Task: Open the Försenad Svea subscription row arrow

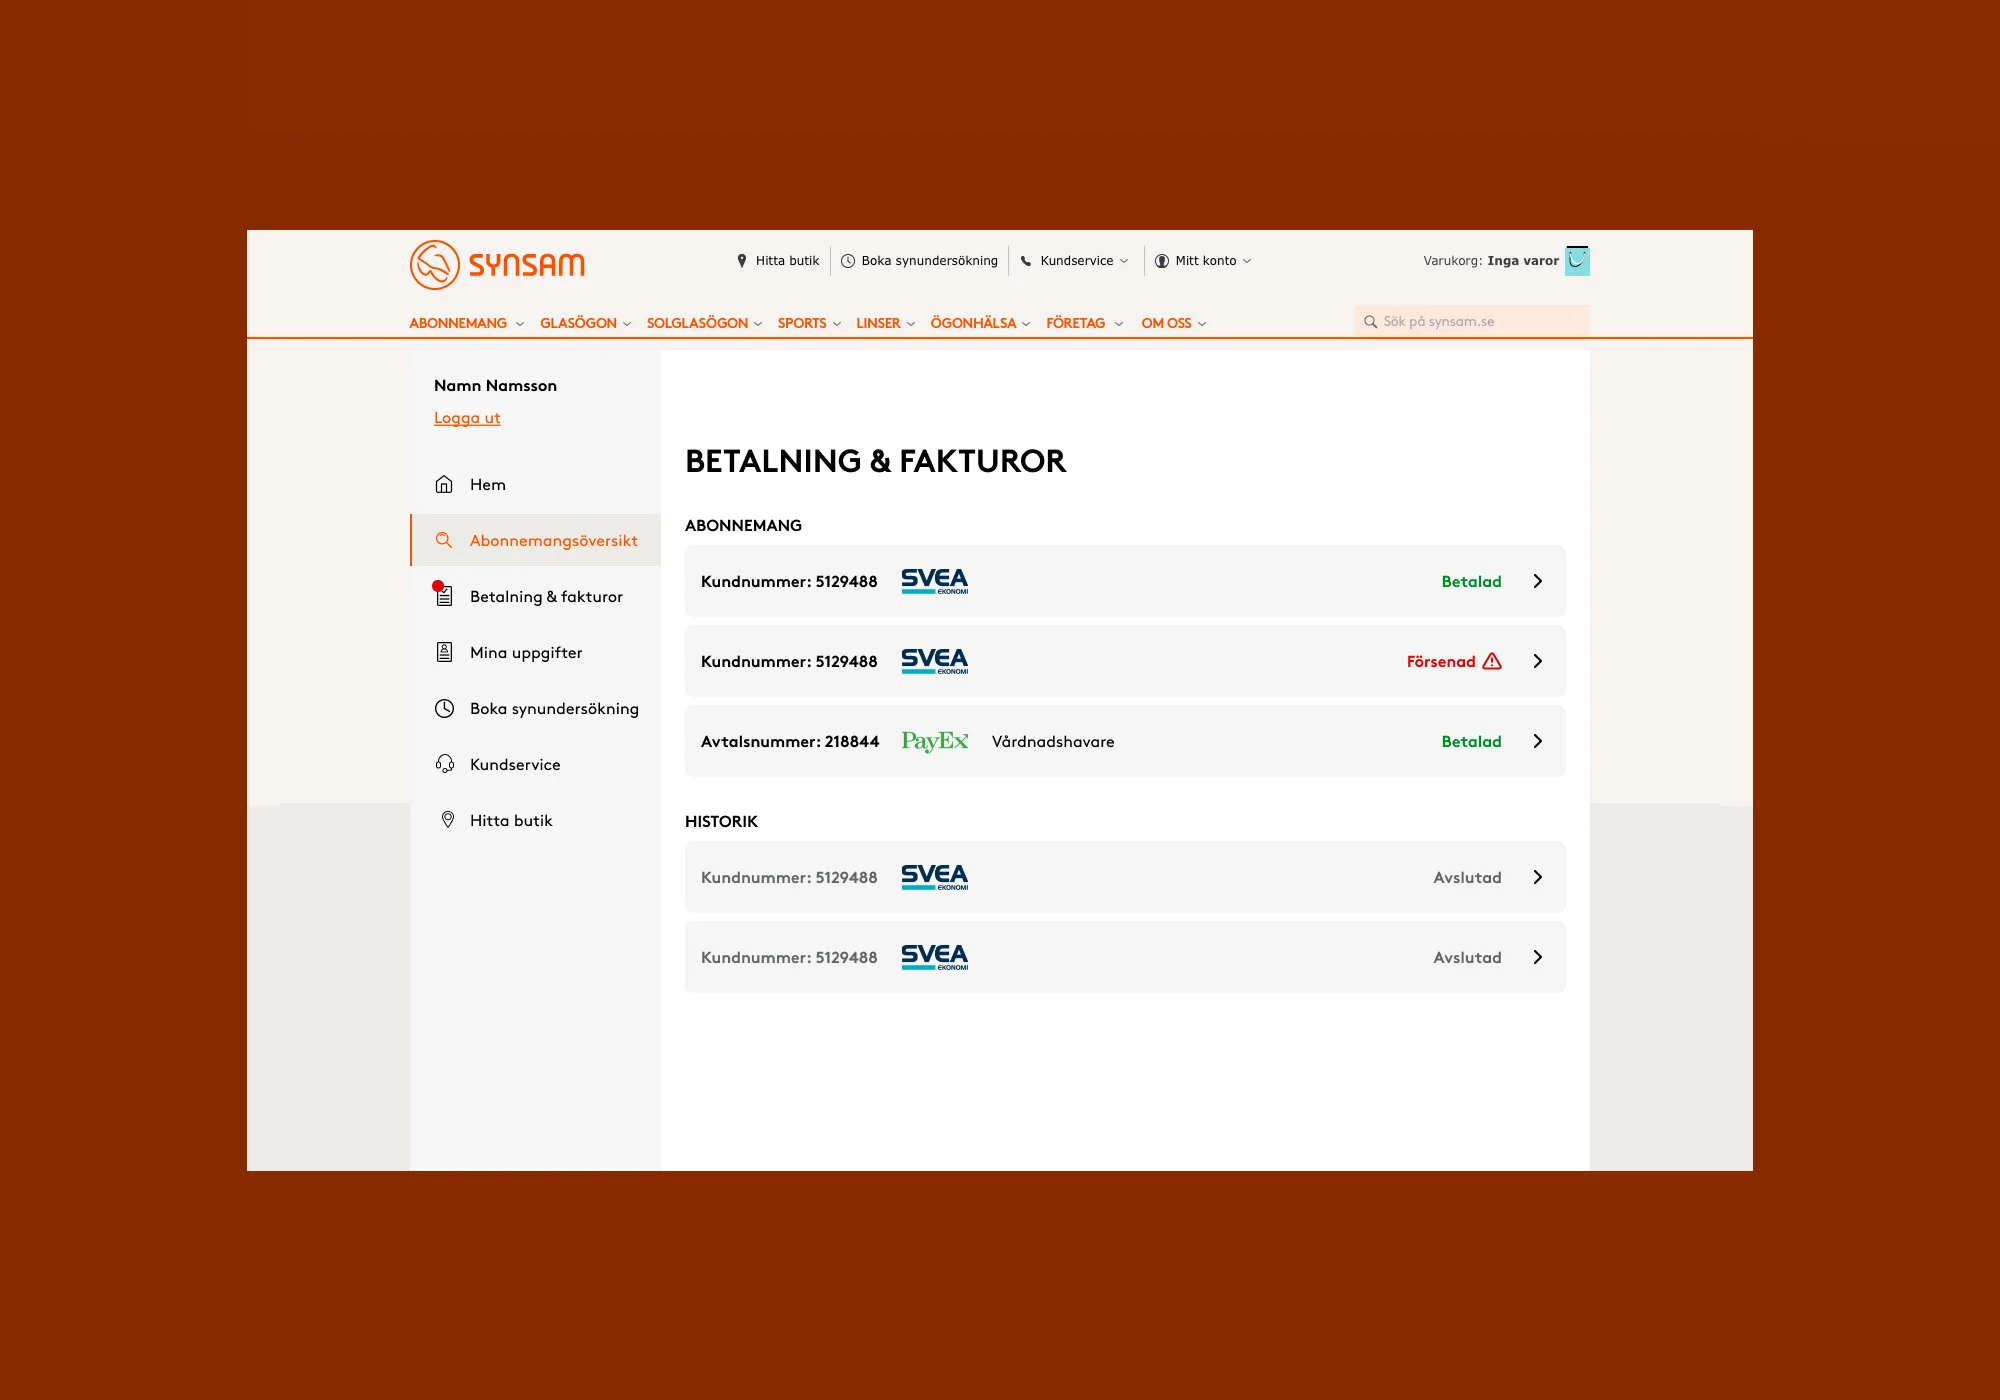Action: (1537, 661)
